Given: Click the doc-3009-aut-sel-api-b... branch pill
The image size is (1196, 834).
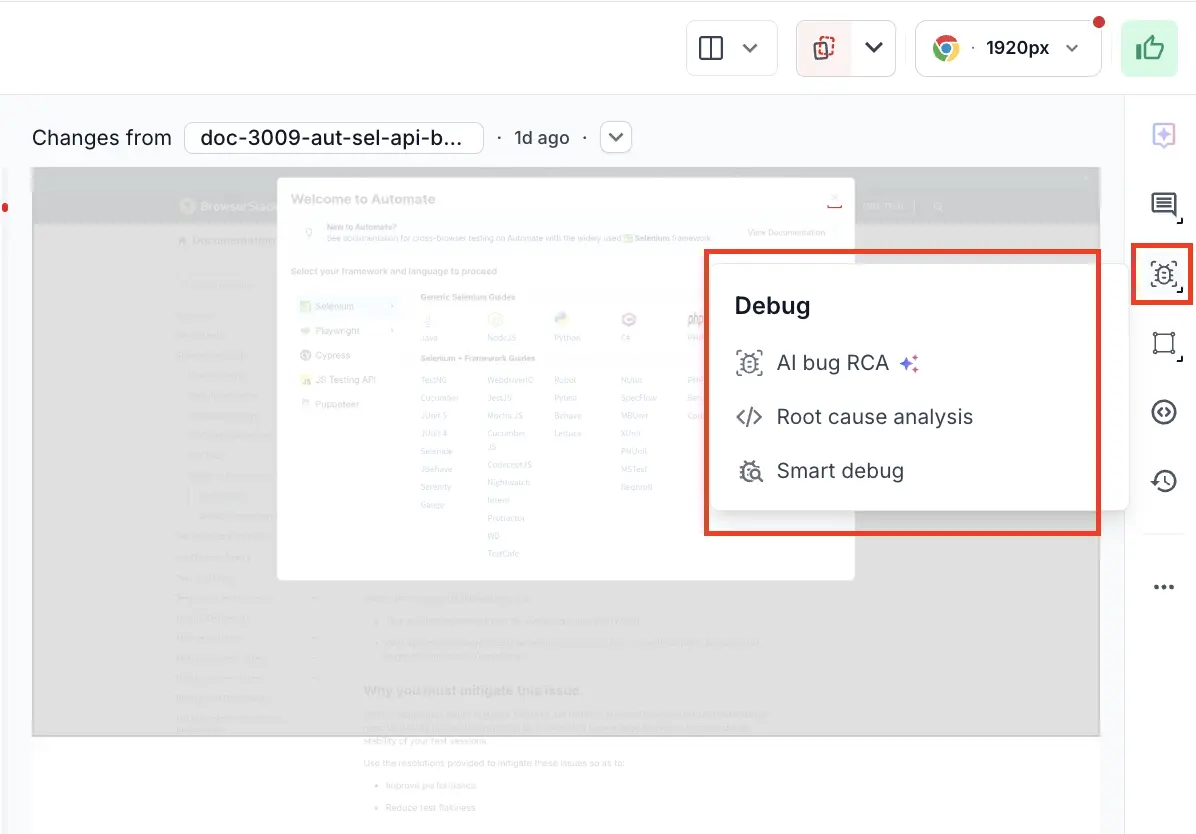Looking at the screenshot, I should (x=334, y=137).
